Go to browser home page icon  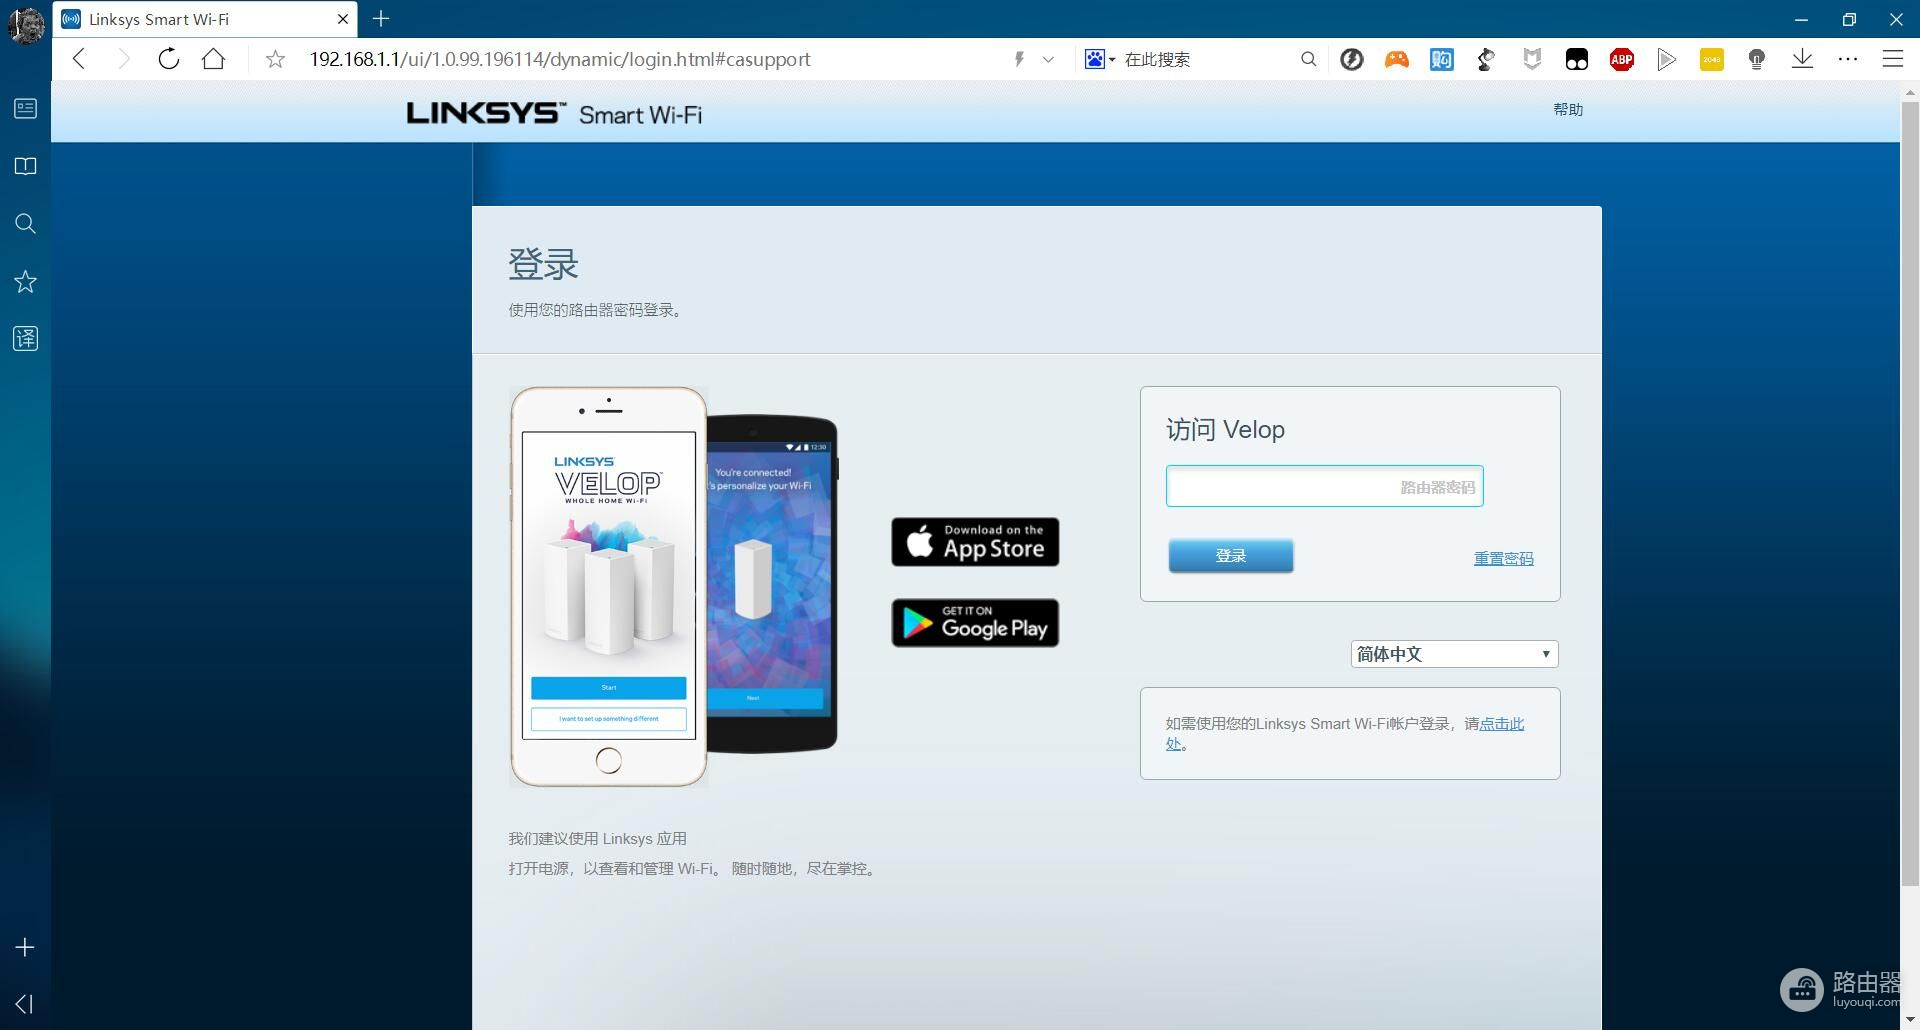coord(213,59)
